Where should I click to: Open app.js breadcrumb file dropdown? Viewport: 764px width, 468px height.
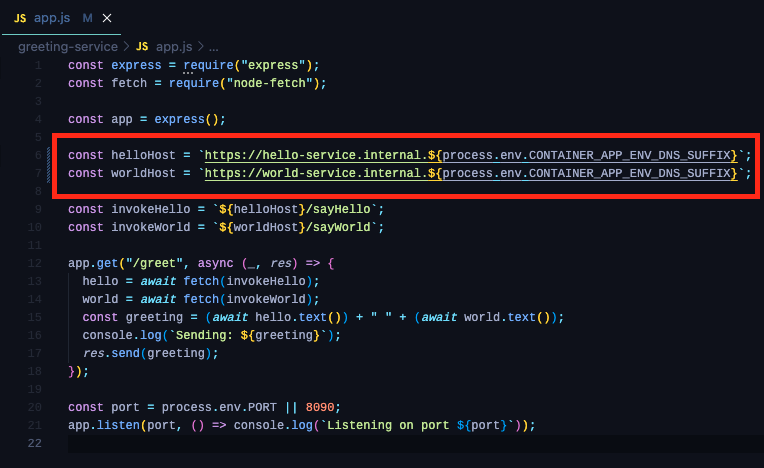pos(174,46)
